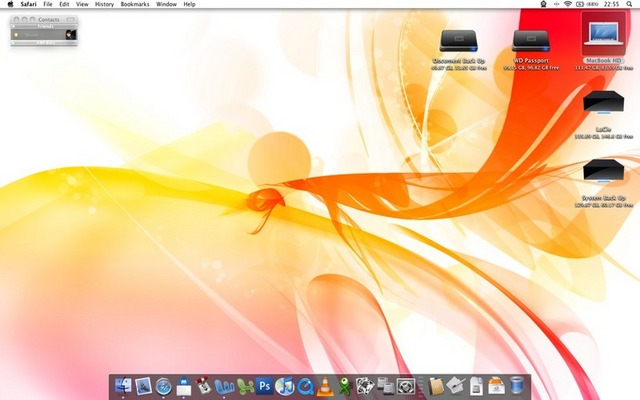Click the Contacts window title bar

44,20
